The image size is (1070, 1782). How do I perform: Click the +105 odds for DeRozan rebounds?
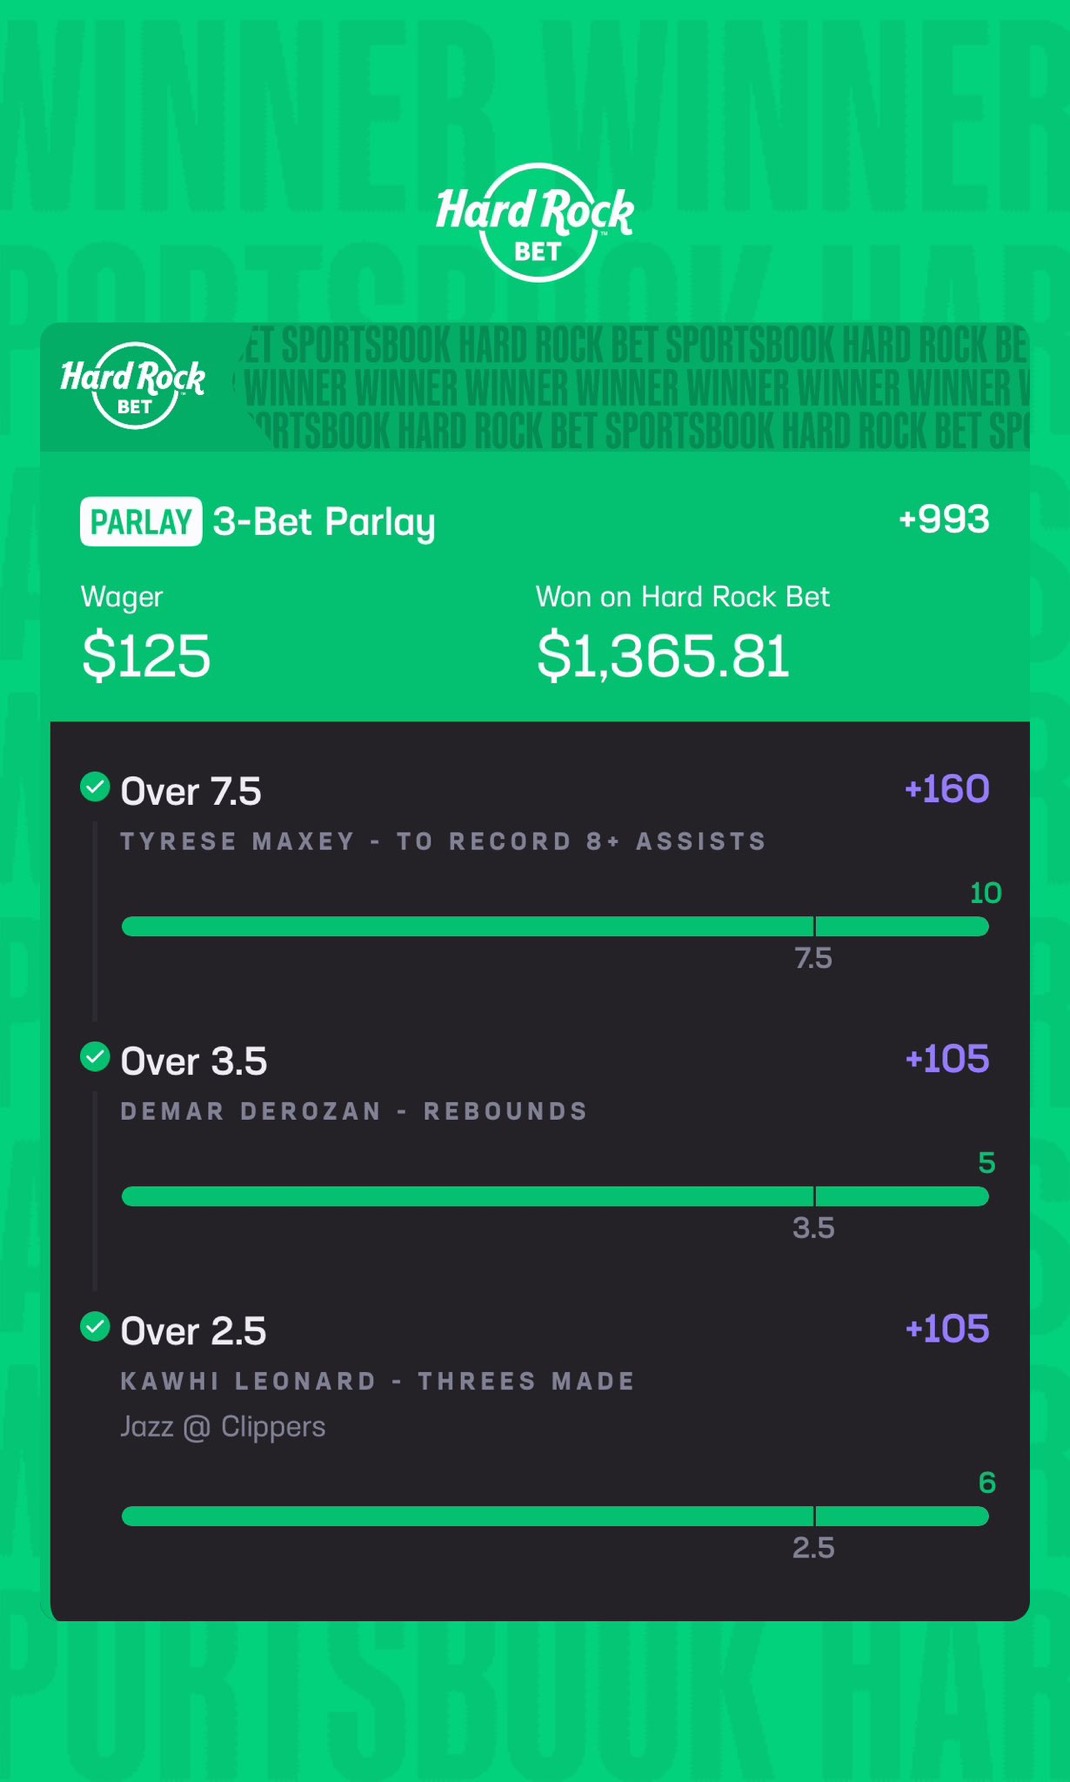[946, 1059]
